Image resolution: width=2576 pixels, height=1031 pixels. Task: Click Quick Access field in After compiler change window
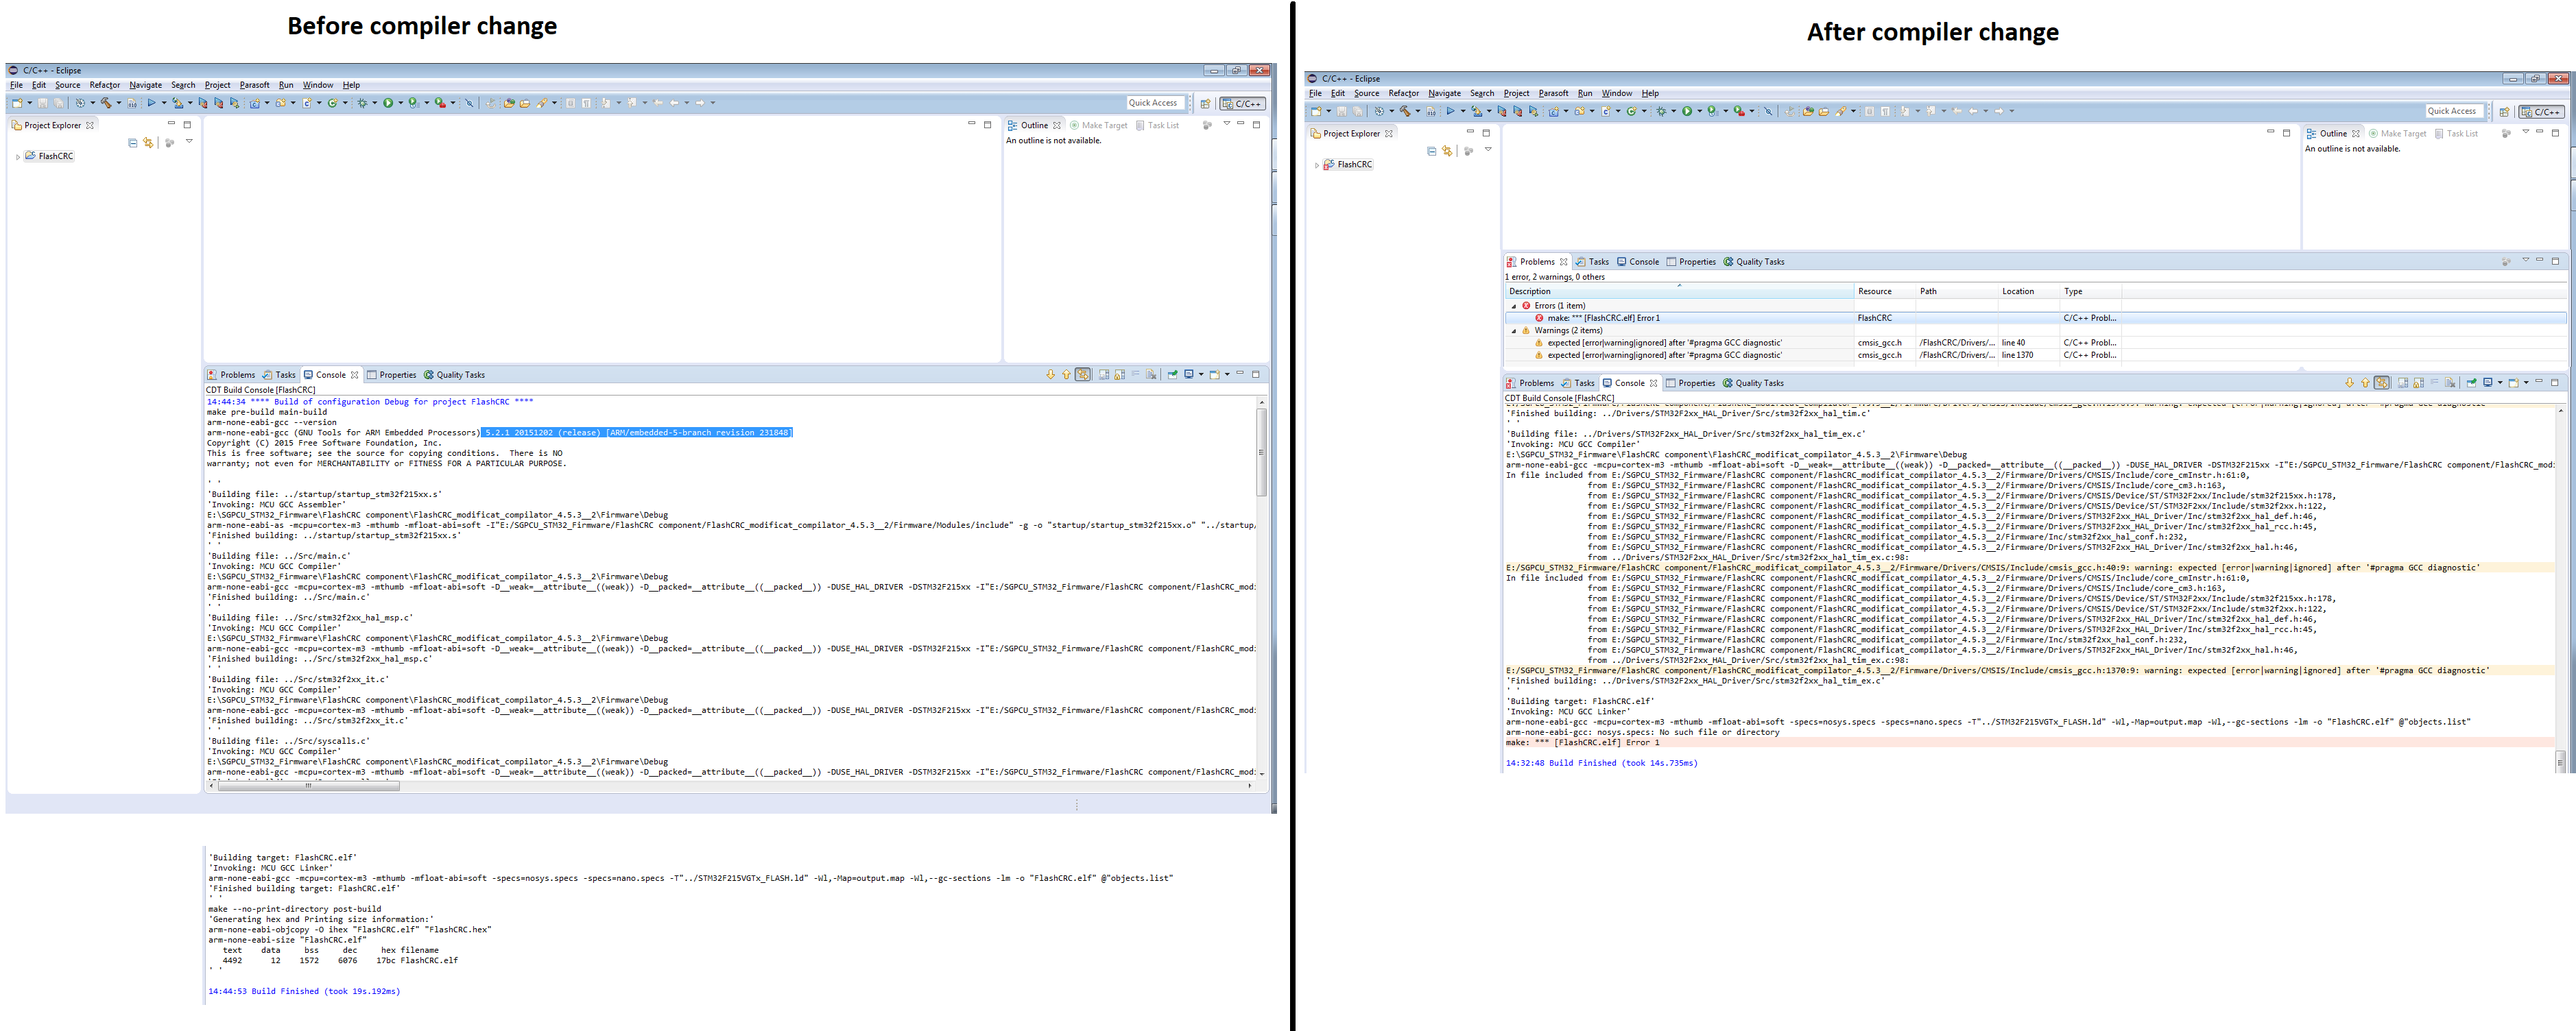click(2455, 111)
